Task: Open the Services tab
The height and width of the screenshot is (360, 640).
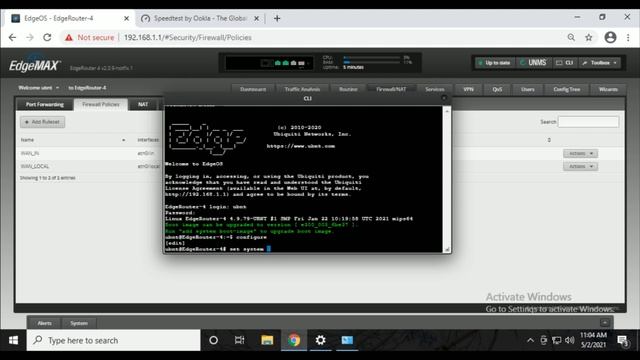Action: tap(435, 89)
